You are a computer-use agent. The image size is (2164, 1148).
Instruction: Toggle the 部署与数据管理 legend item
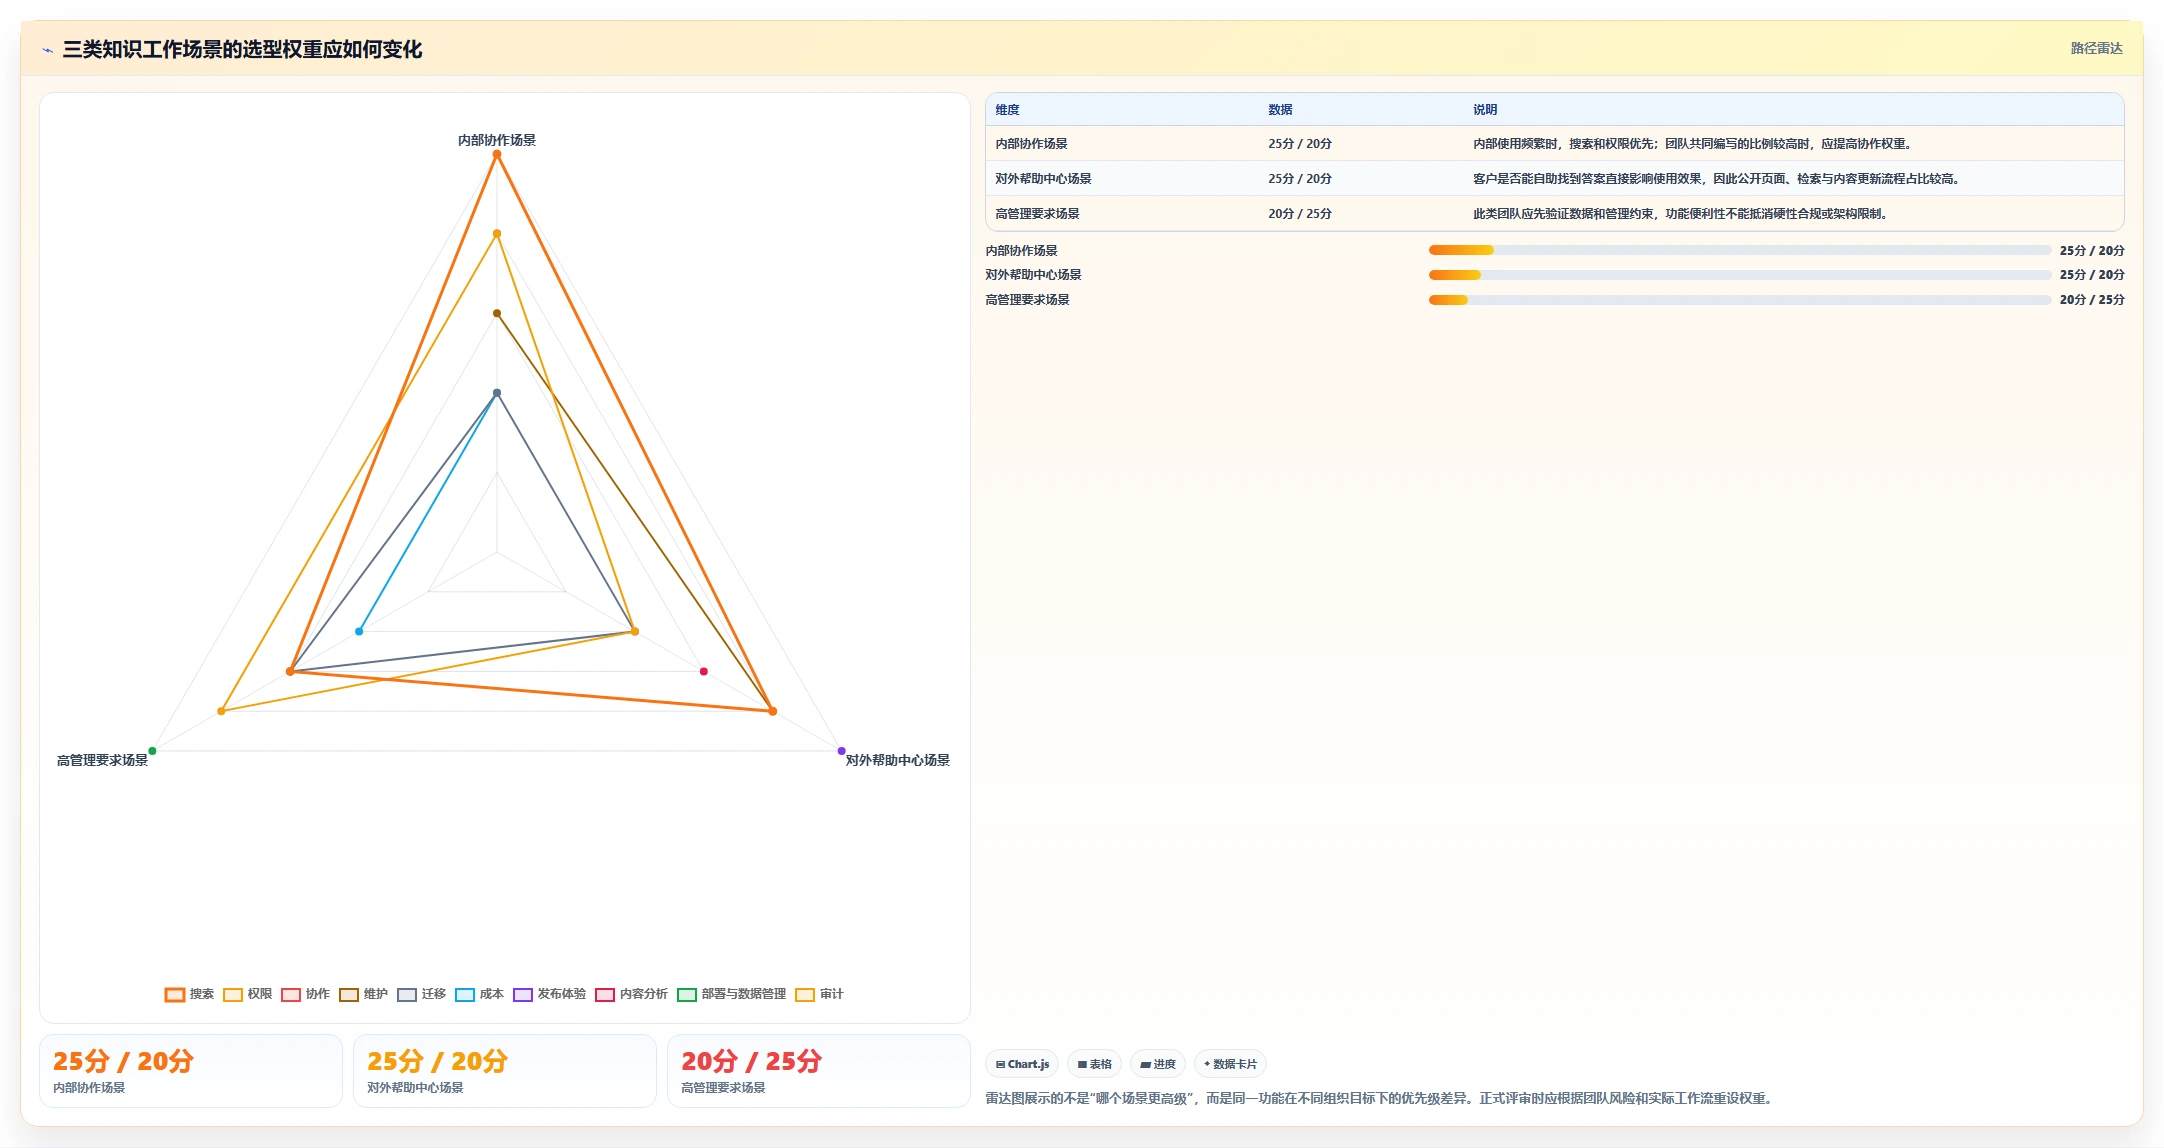pyautogui.click(x=731, y=994)
